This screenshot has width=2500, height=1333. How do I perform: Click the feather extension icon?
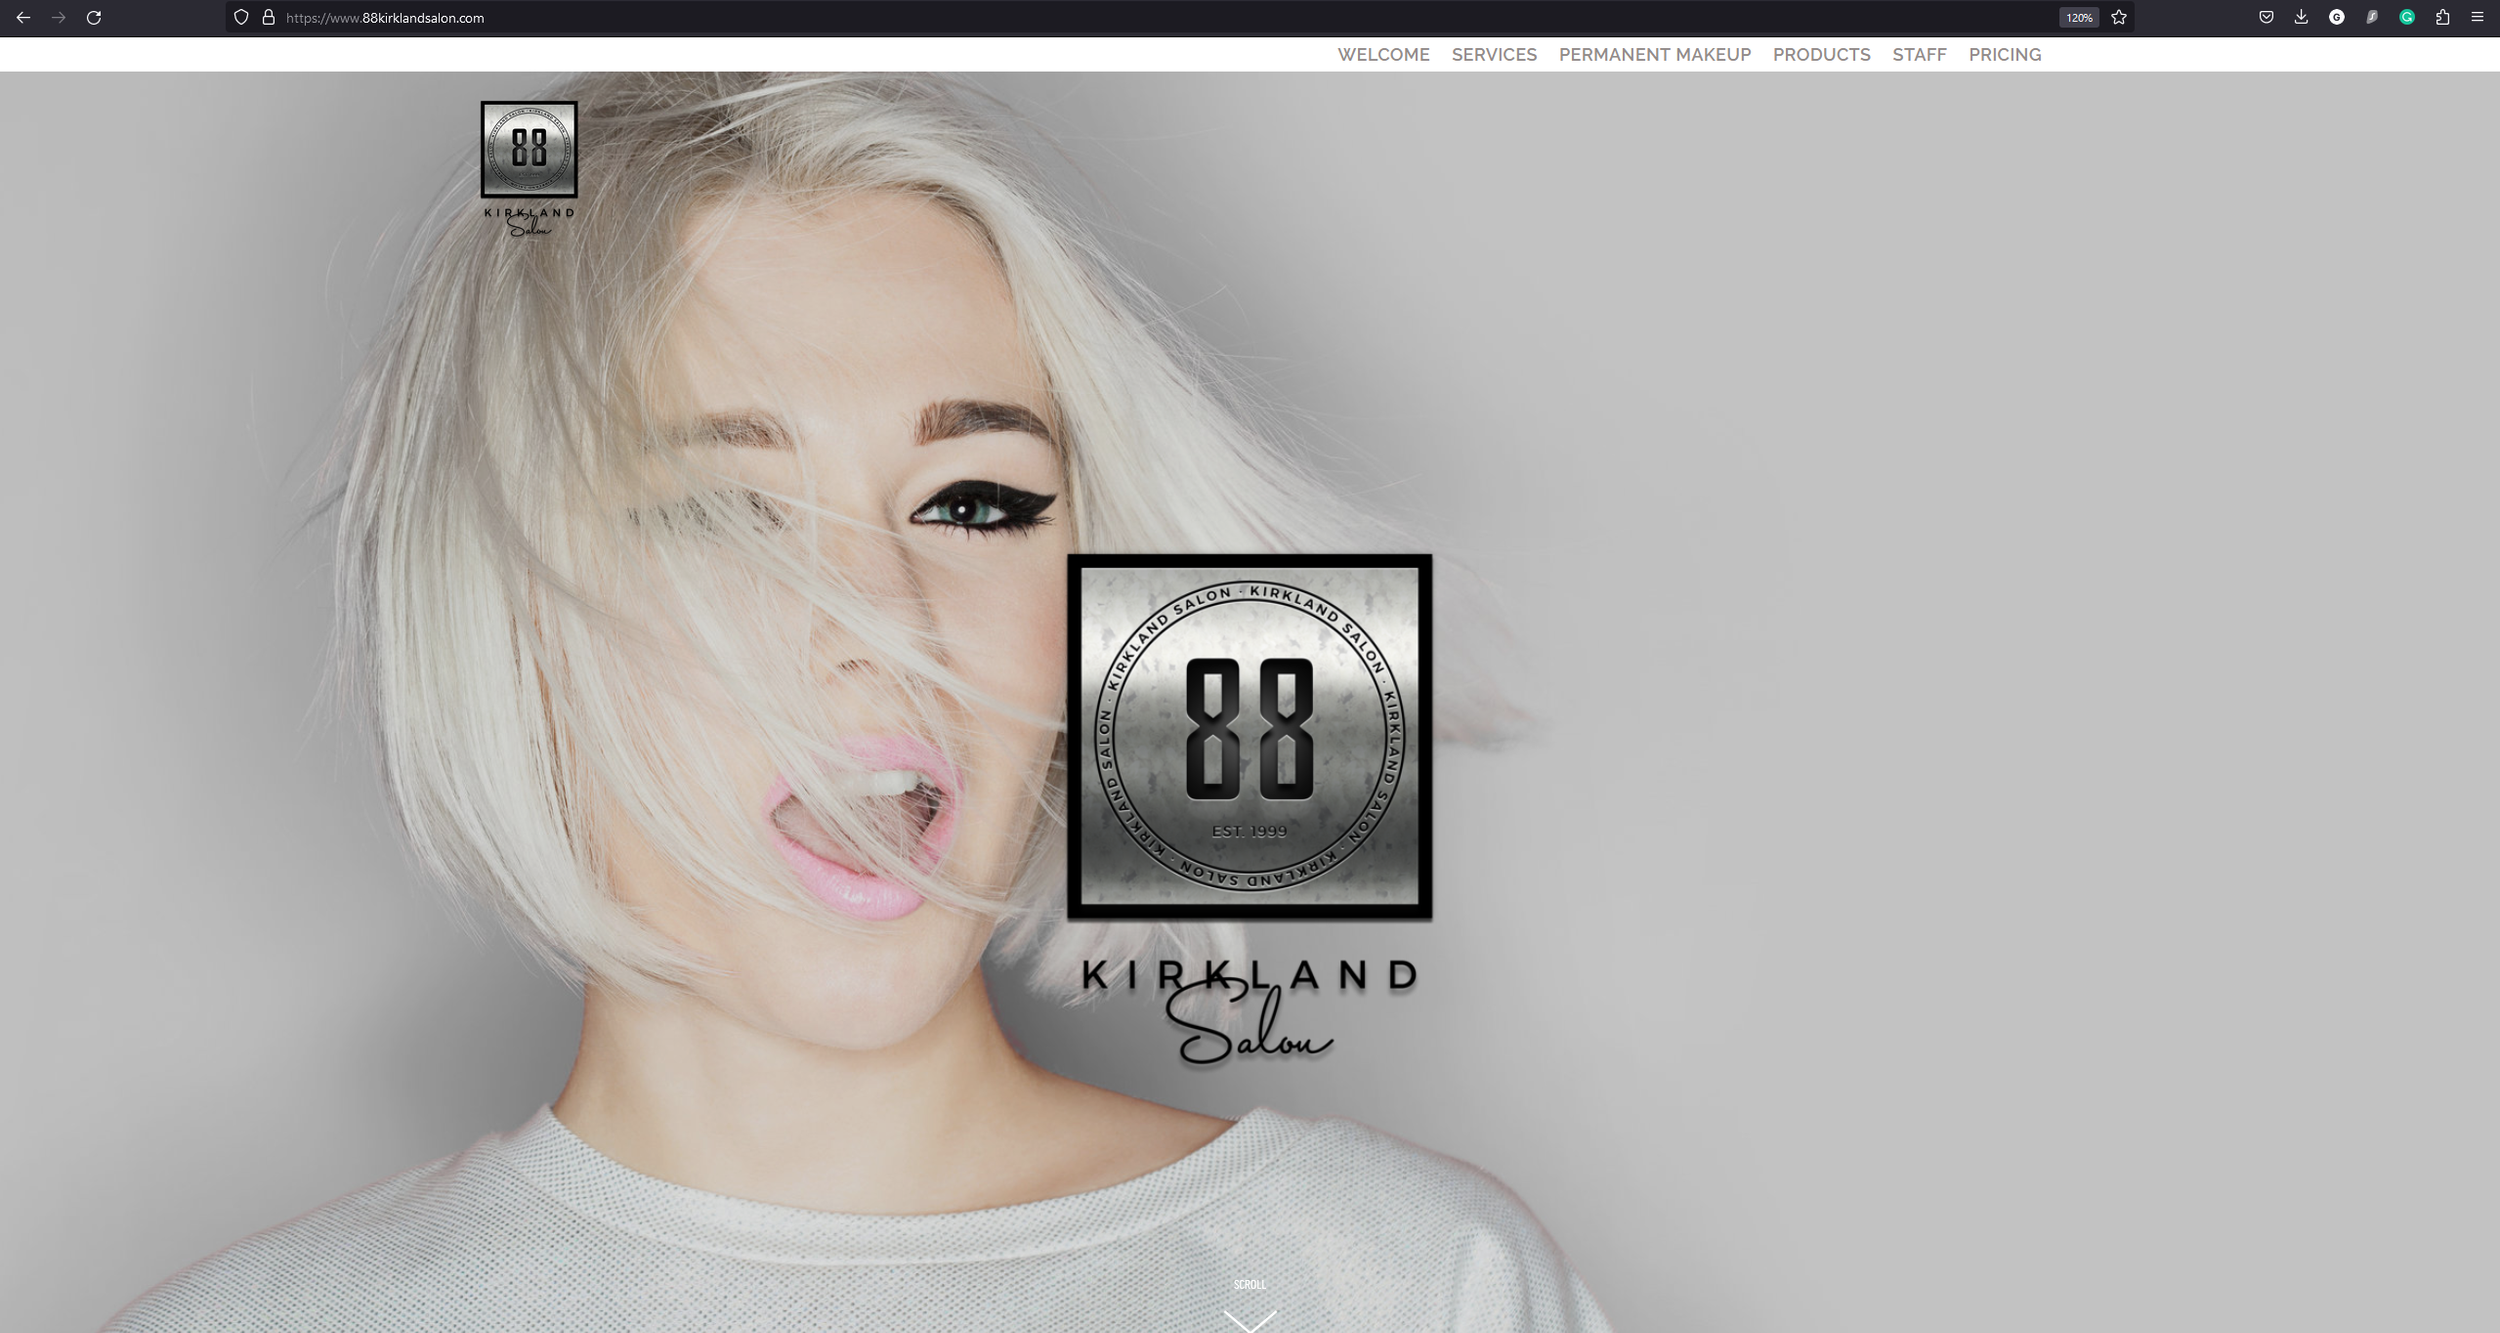pyautogui.click(x=2372, y=17)
